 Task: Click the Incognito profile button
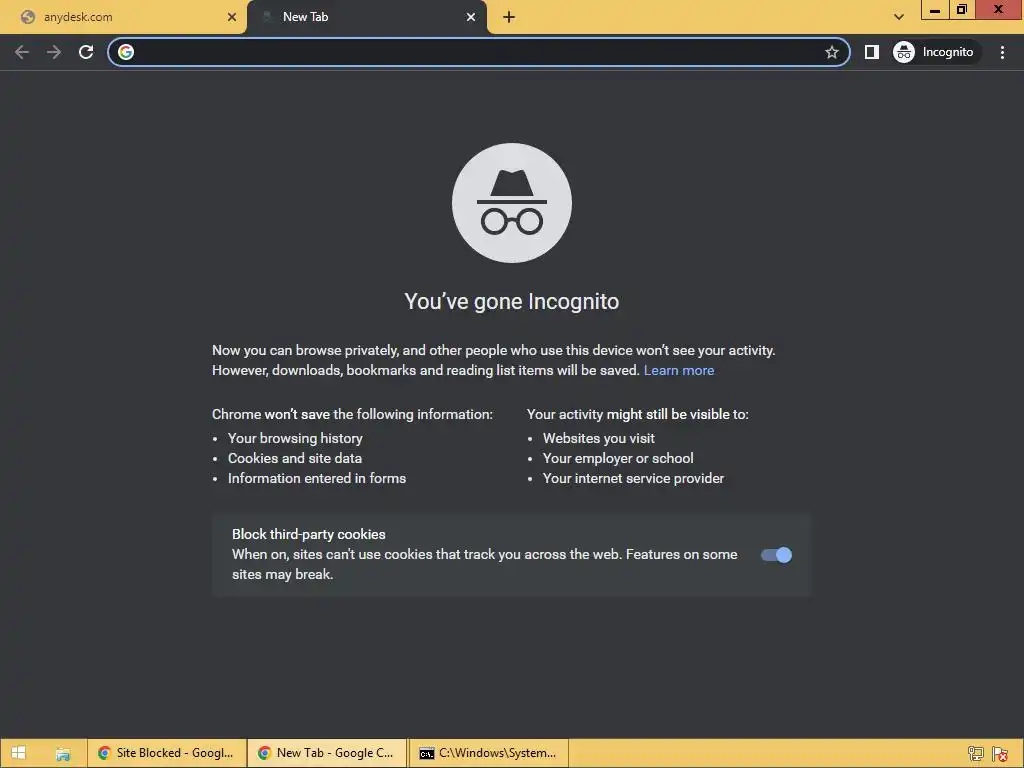point(934,52)
